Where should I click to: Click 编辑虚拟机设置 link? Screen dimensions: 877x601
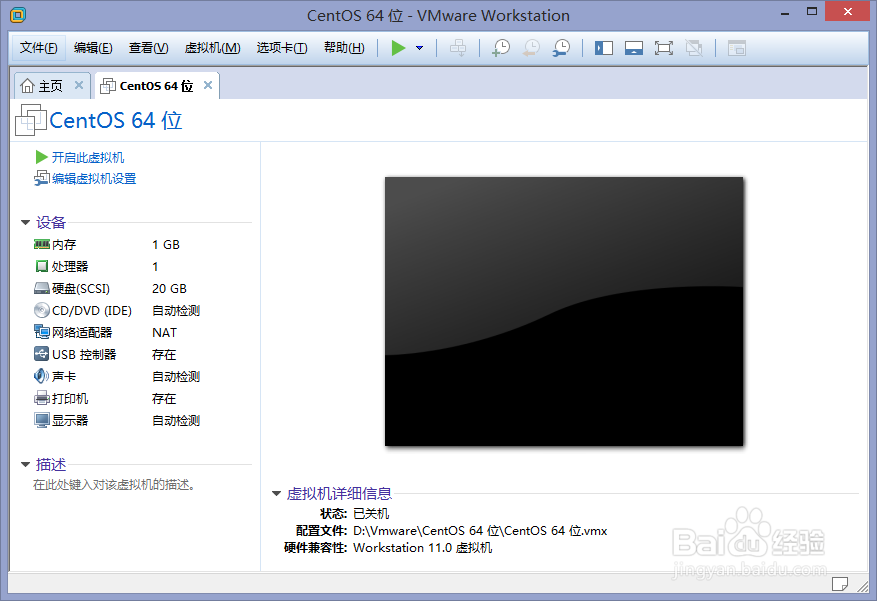[94, 179]
